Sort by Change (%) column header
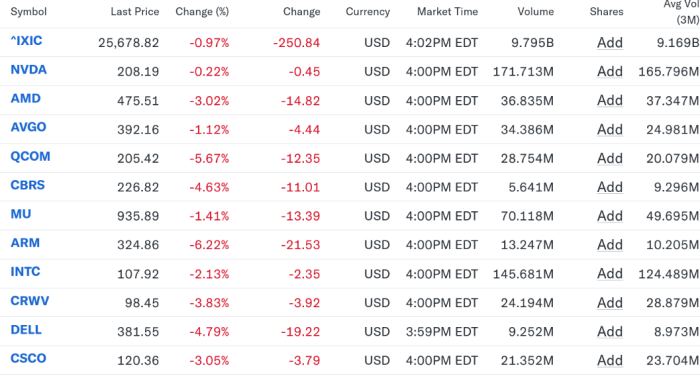 click(x=202, y=12)
